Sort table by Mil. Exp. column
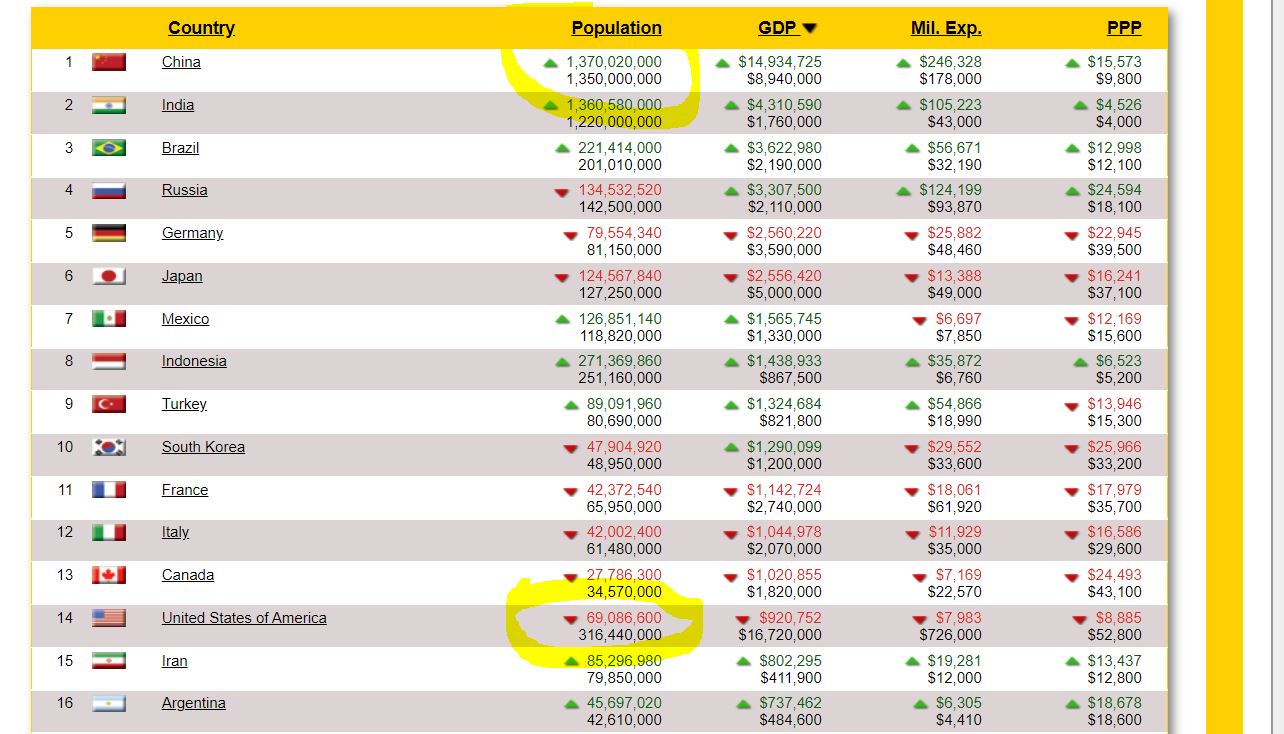Image resolution: width=1284 pixels, height=734 pixels. coord(945,28)
